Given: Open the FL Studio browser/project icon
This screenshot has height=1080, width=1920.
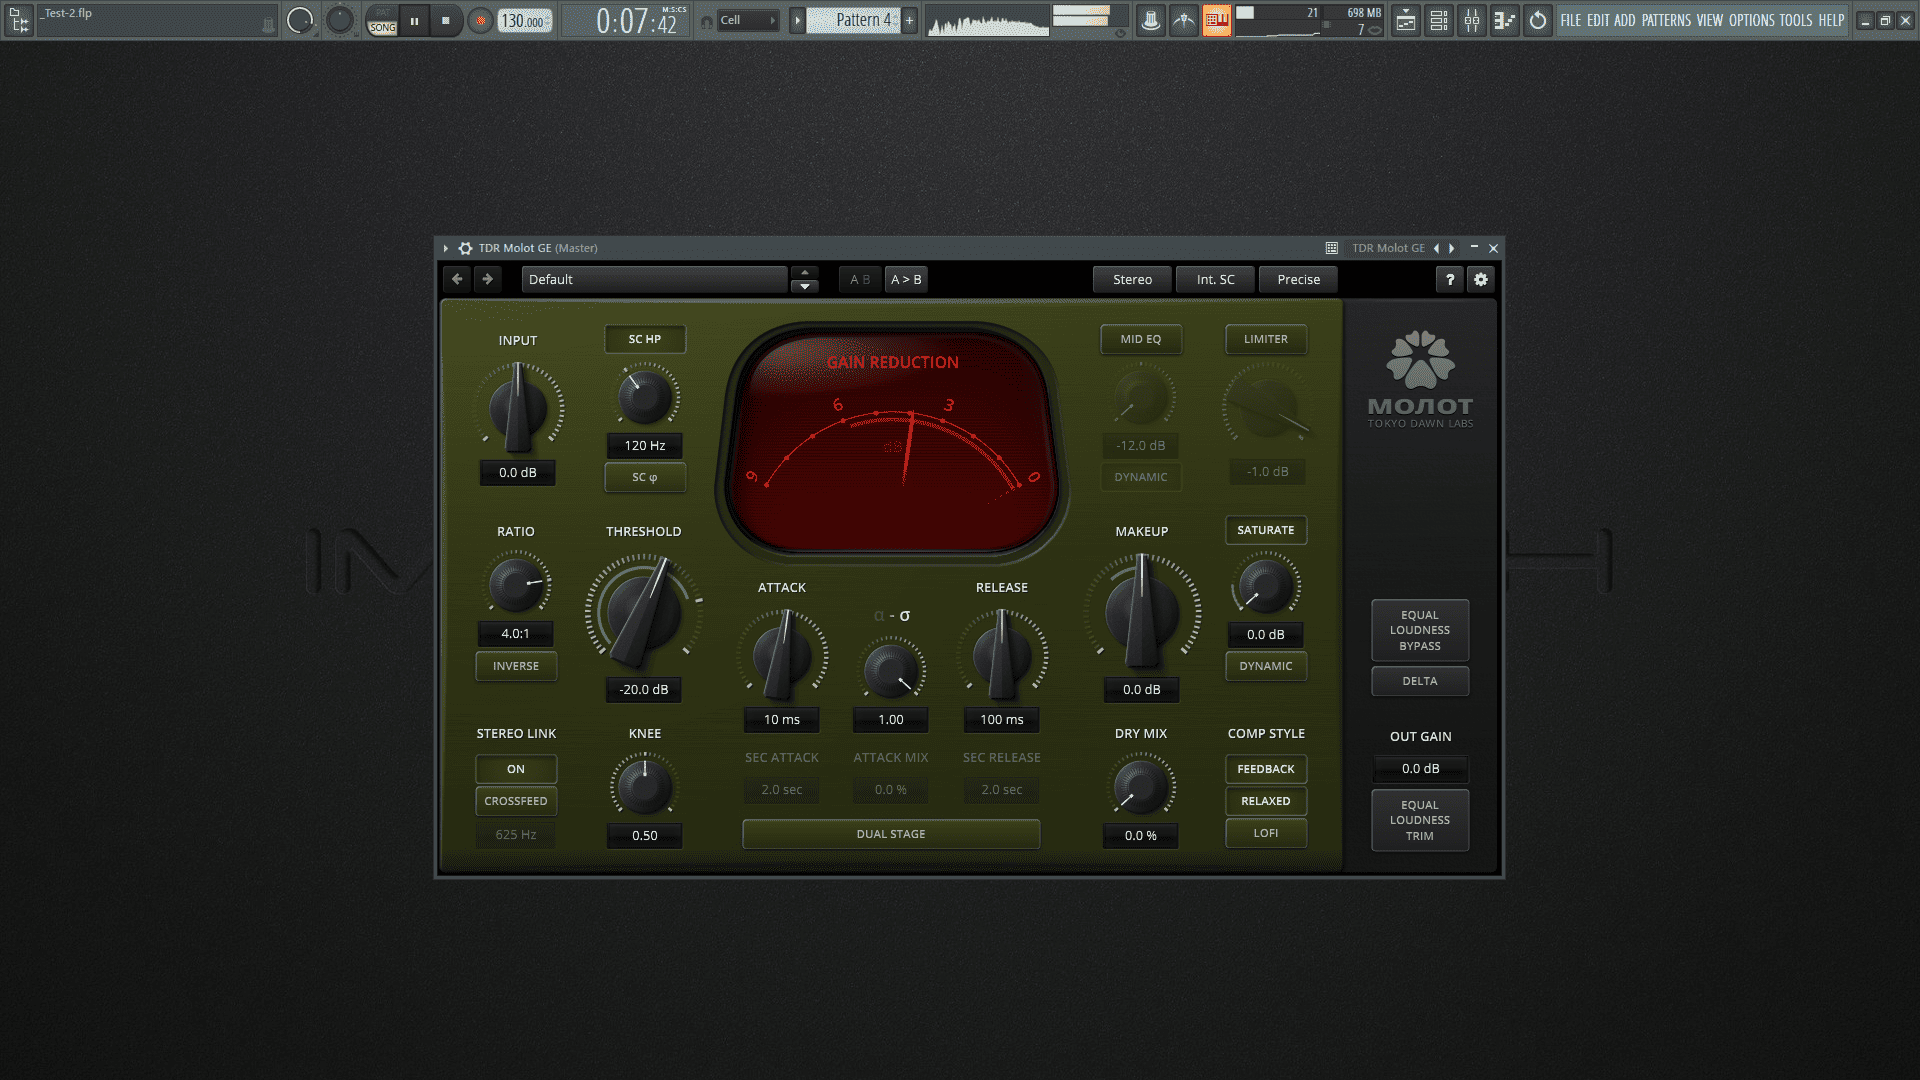Looking at the screenshot, I should (x=19, y=20).
